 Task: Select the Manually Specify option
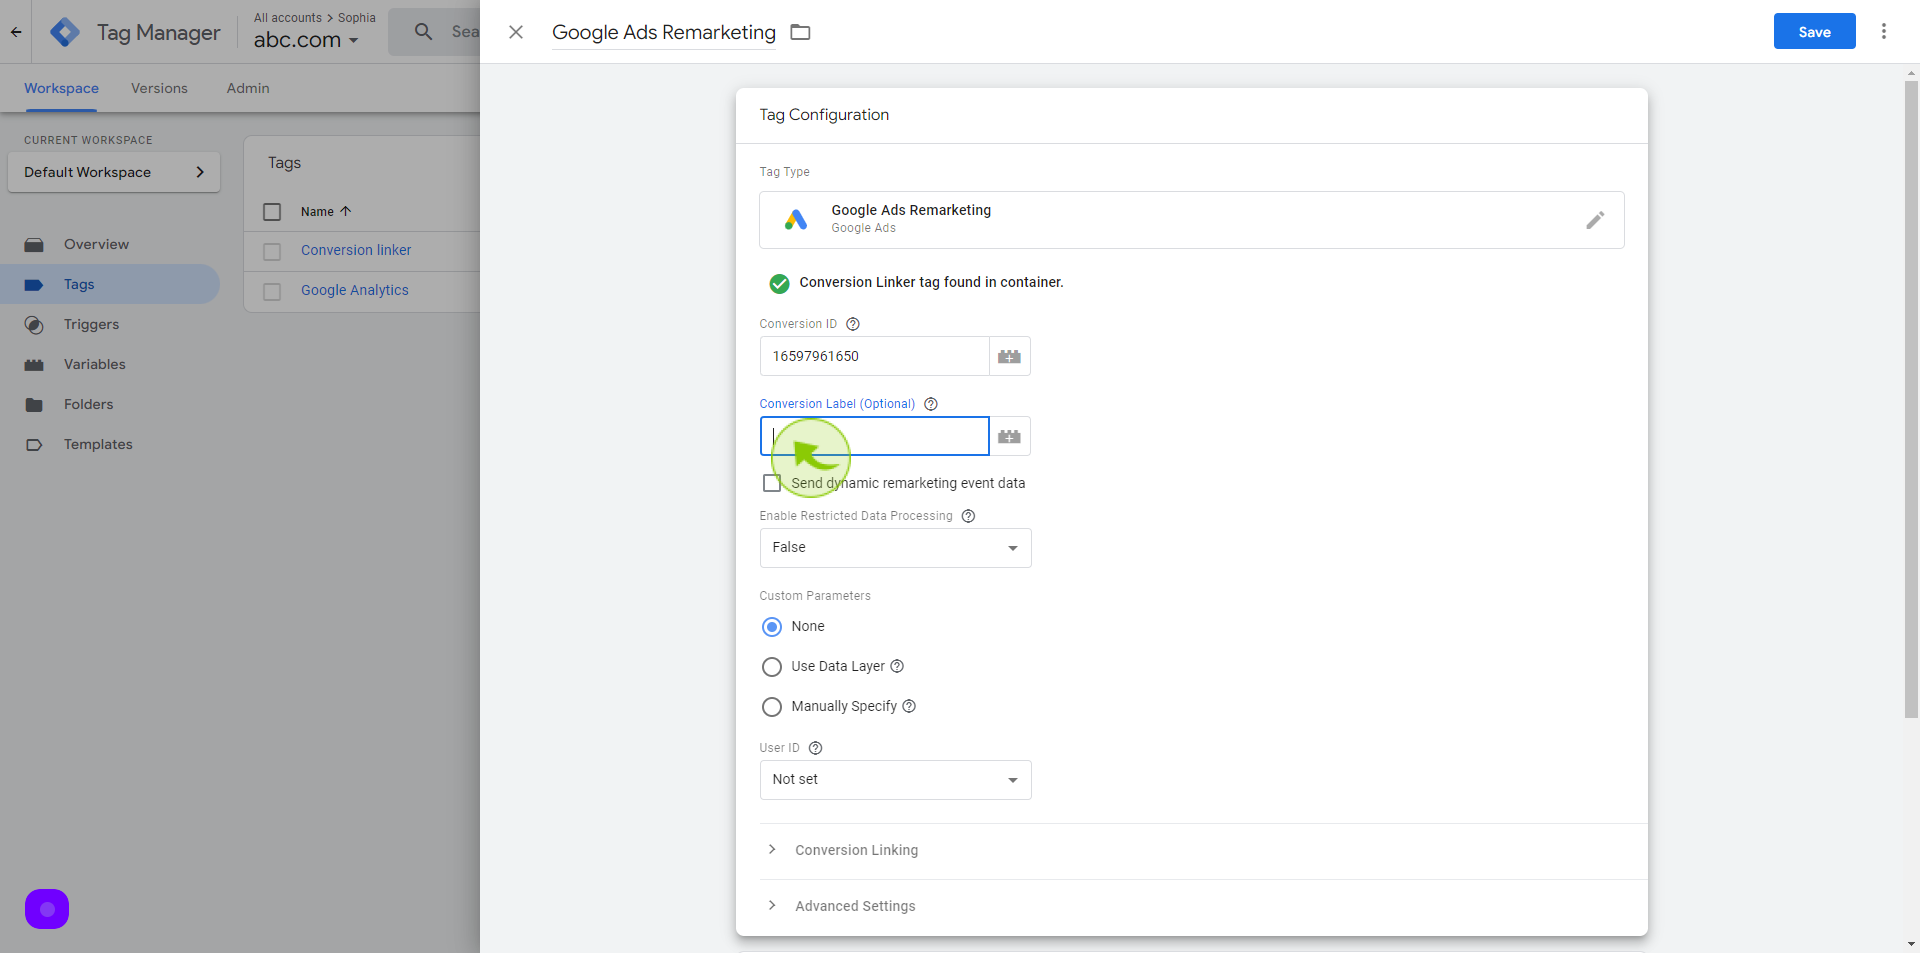click(772, 707)
